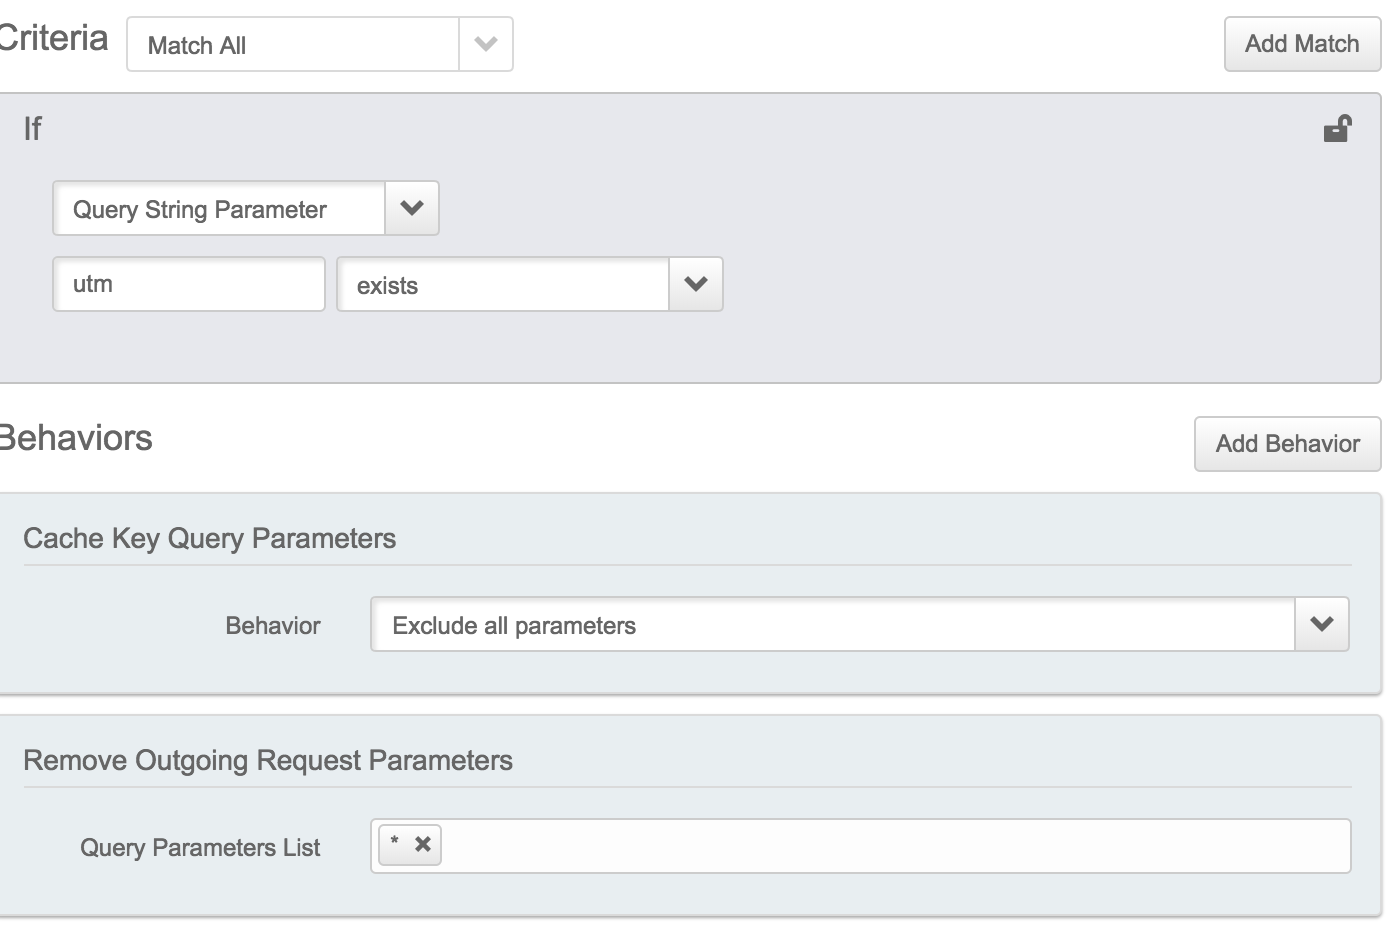Viewport: 1394px width, 934px height.
Task: Click the Query Parameters List label
Action: 200,848
